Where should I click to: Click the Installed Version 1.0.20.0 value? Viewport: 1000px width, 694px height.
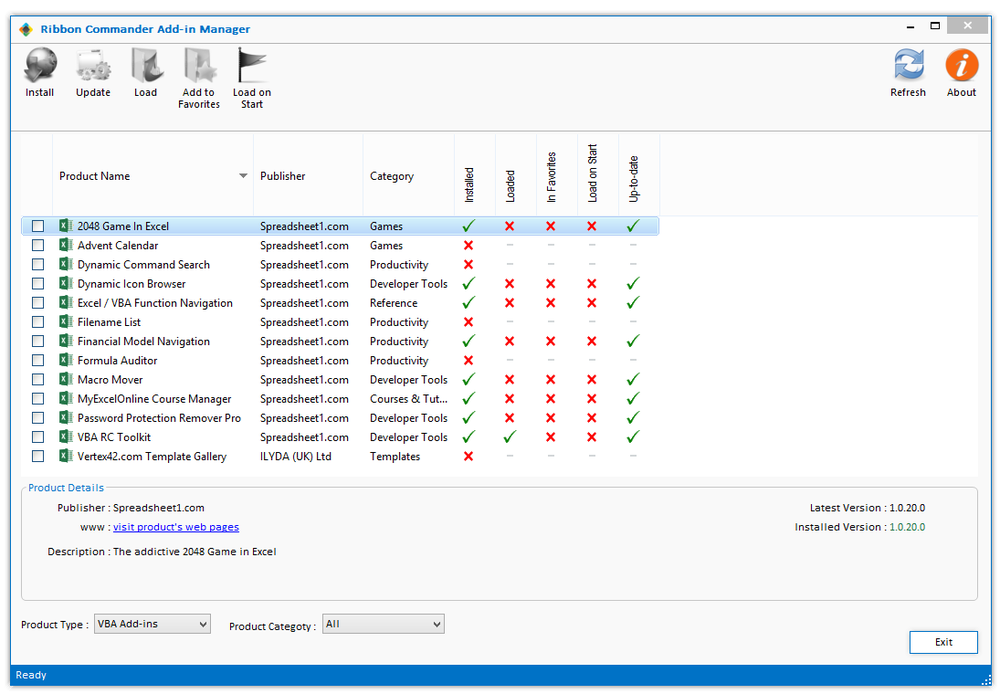pos(907,527)
